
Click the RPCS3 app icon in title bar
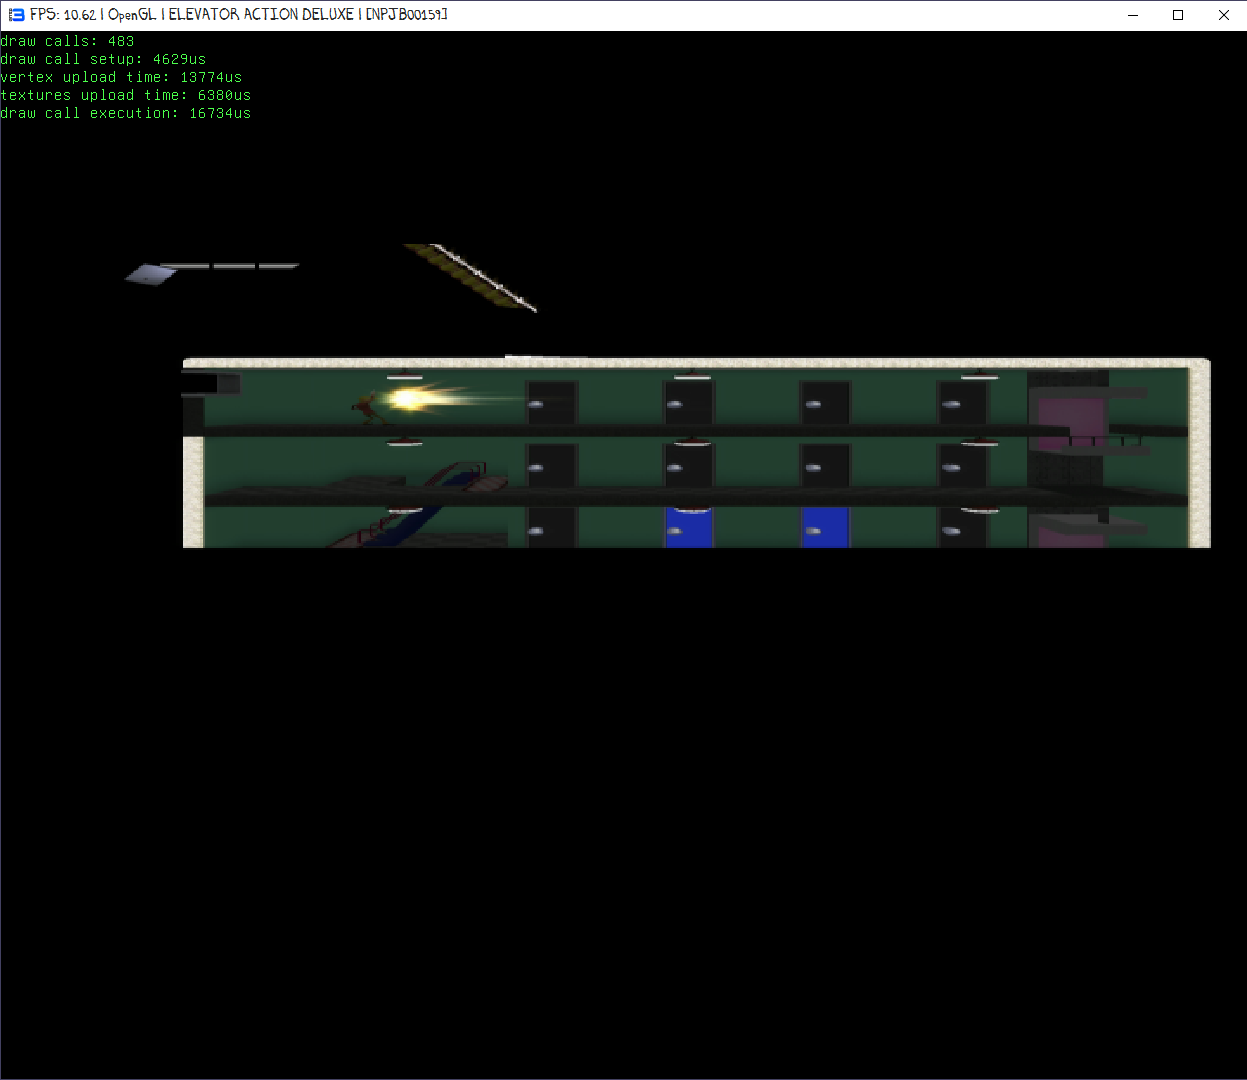[16, 15]
